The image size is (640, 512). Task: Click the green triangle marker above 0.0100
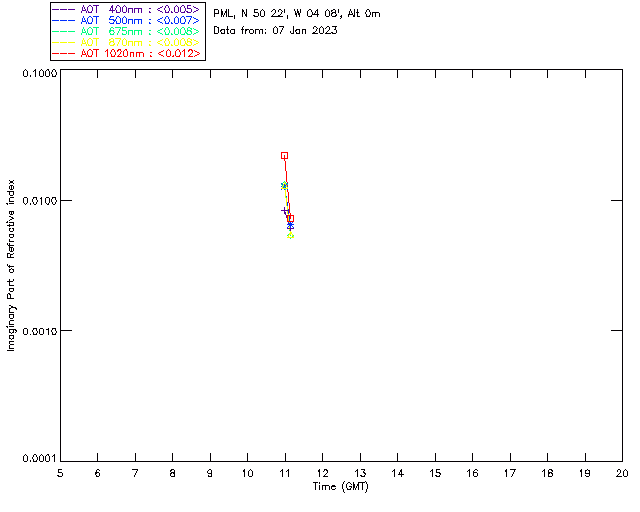coord(284,185)
